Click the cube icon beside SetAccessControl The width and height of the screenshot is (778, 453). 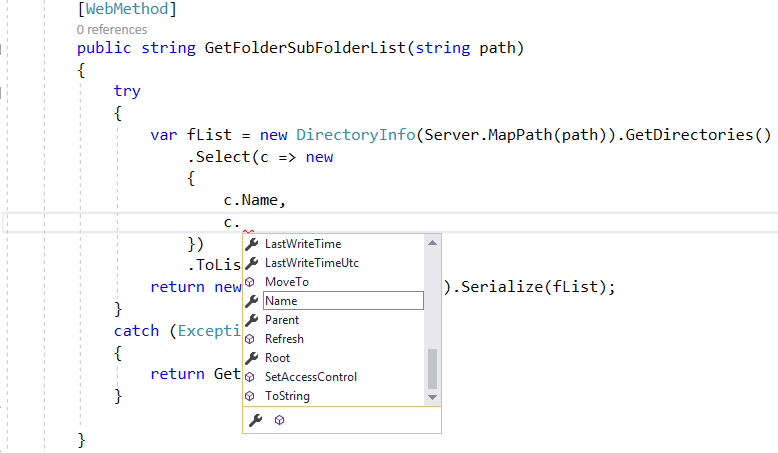[252, 377]
